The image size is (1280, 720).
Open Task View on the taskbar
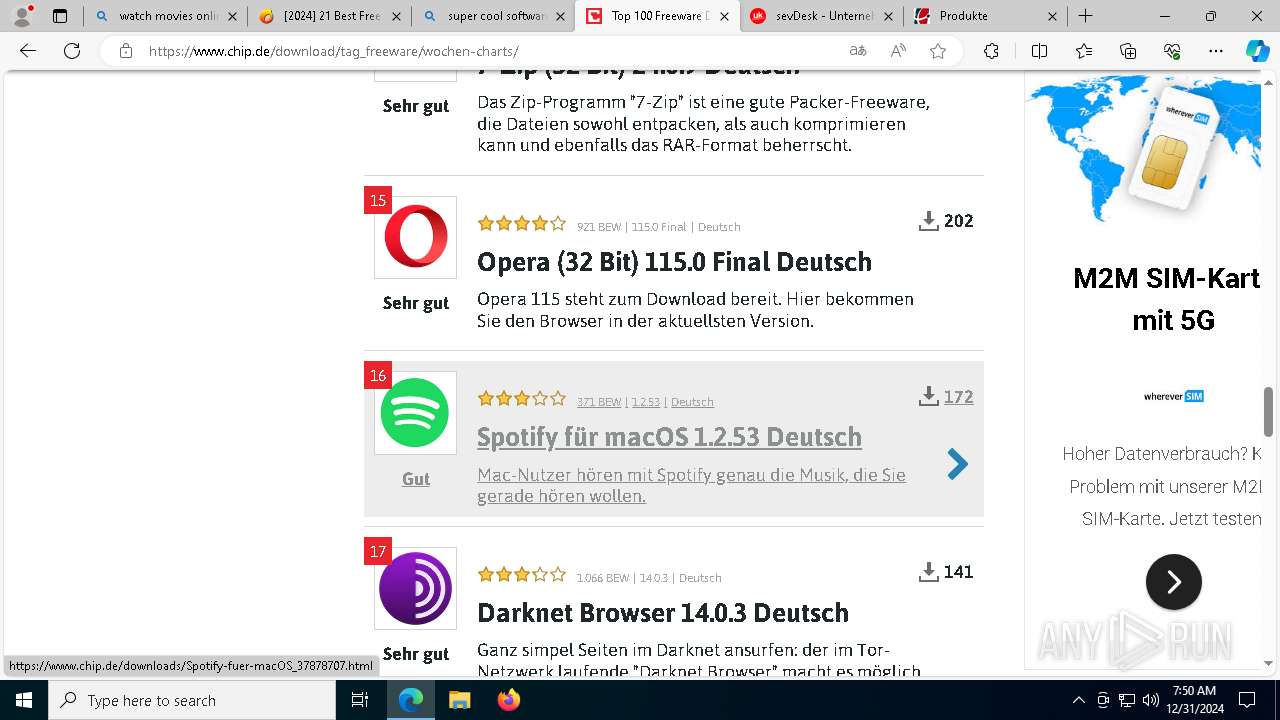tap(360, 700)
